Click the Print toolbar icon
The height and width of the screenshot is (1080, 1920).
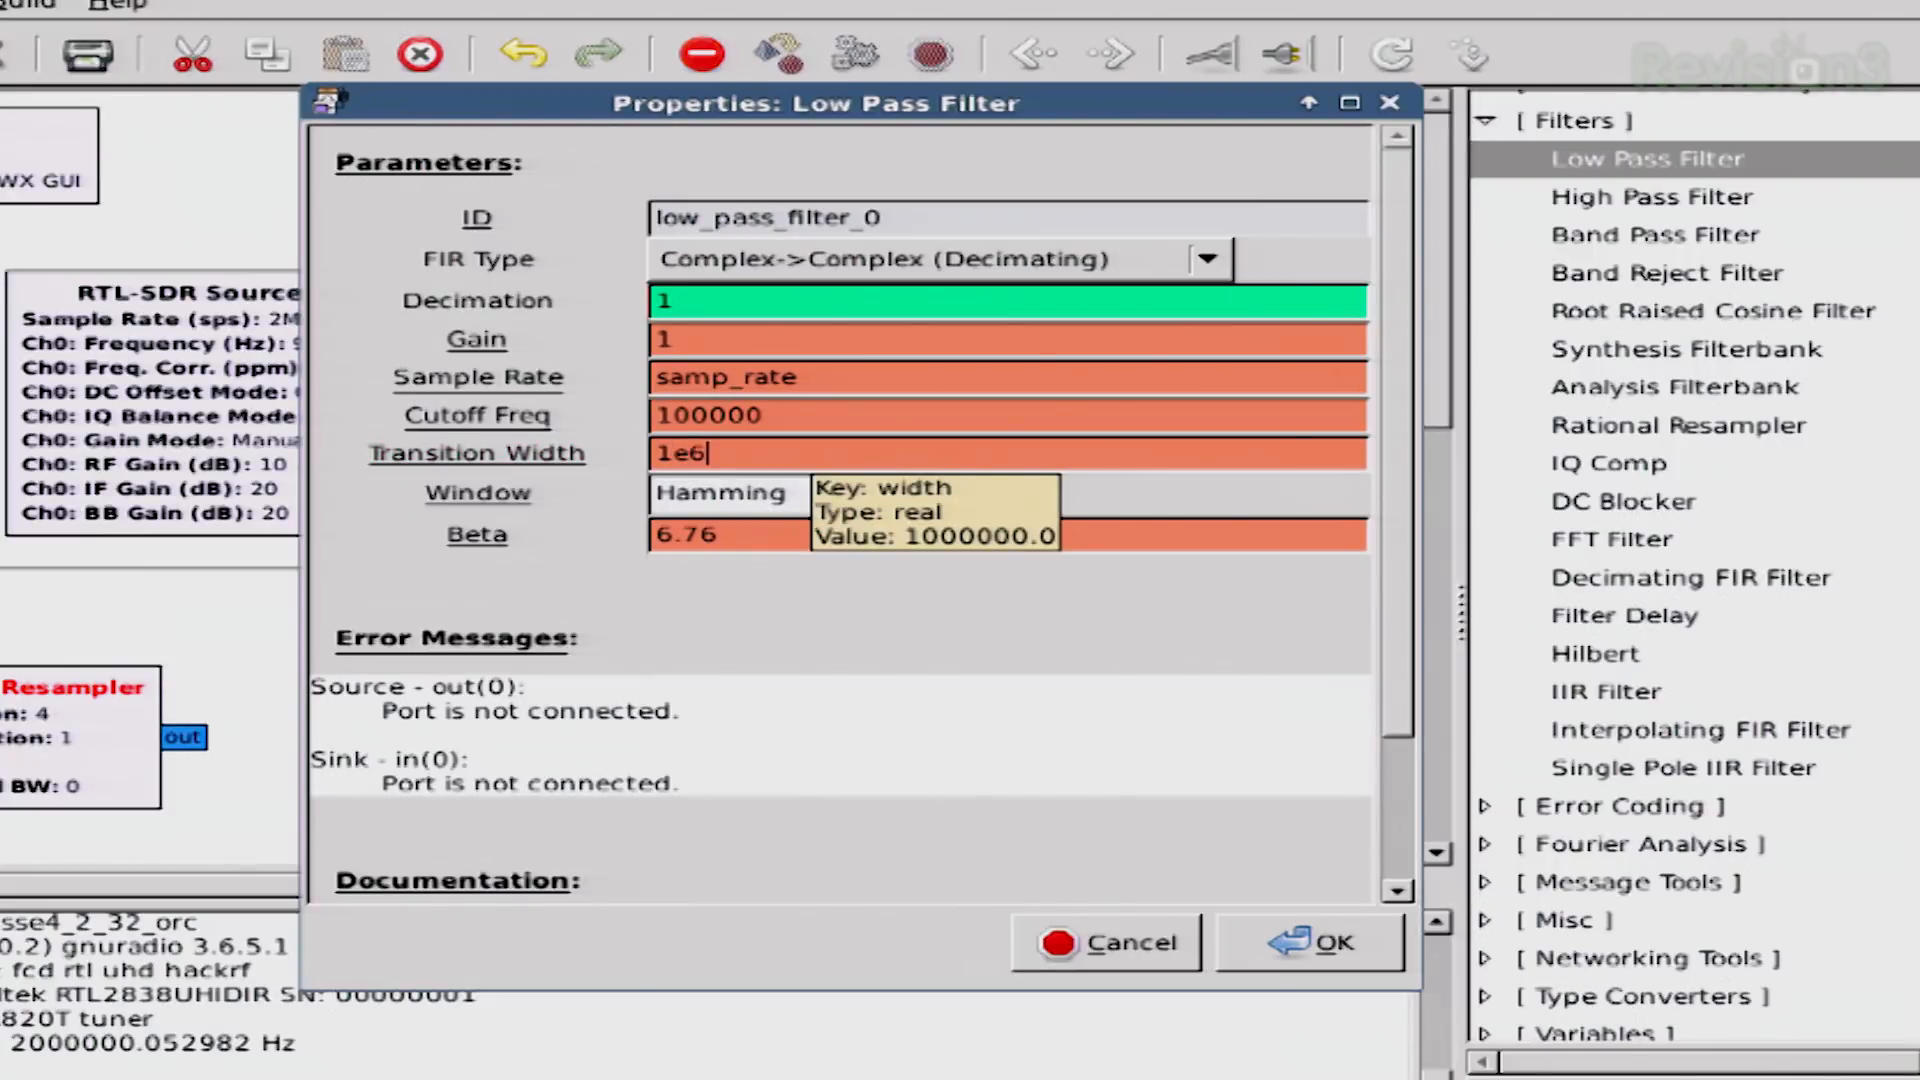[x=87, y=54]
